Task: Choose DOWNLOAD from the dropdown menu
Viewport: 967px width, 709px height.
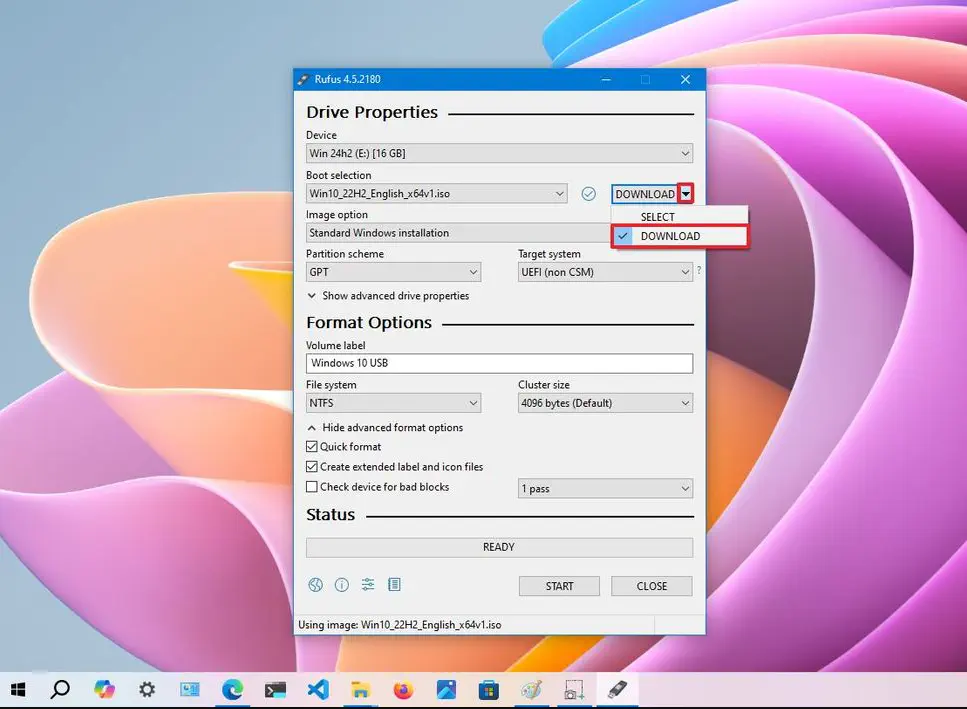Action: click(x=670, y=236)
